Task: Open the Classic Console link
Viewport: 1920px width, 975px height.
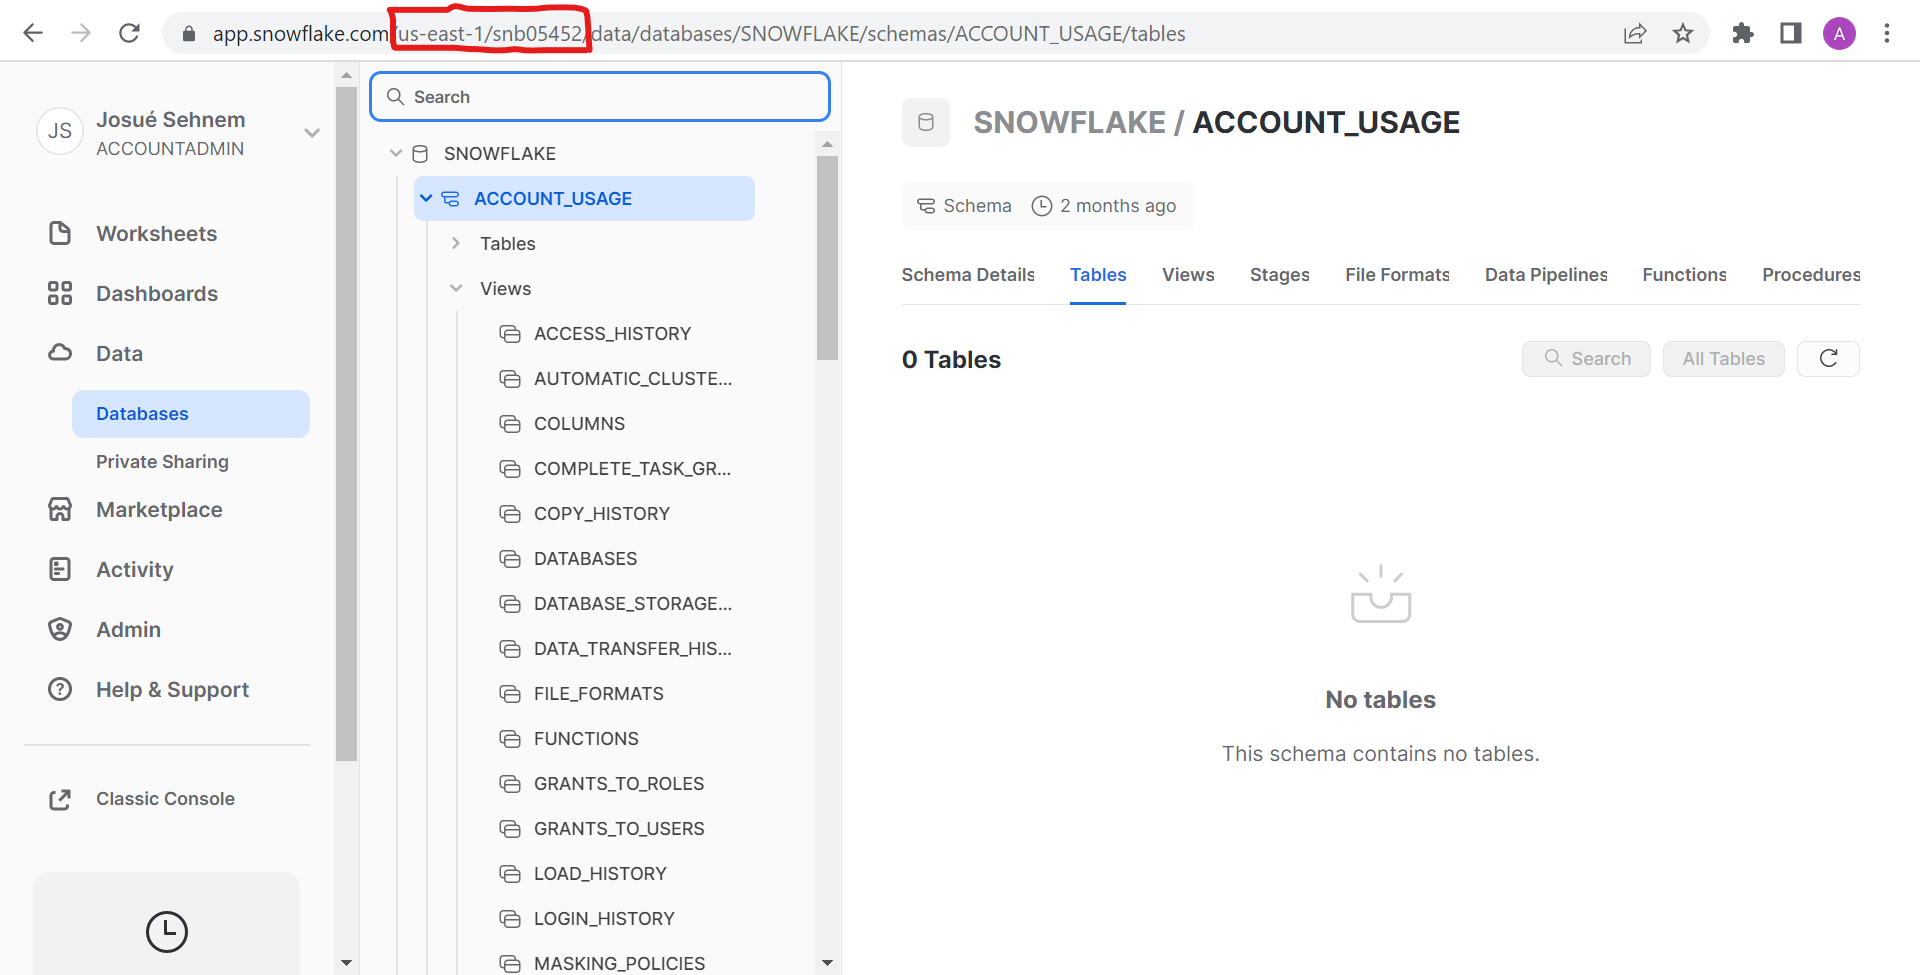Action: pyautogui.click(x=165, y=799)
